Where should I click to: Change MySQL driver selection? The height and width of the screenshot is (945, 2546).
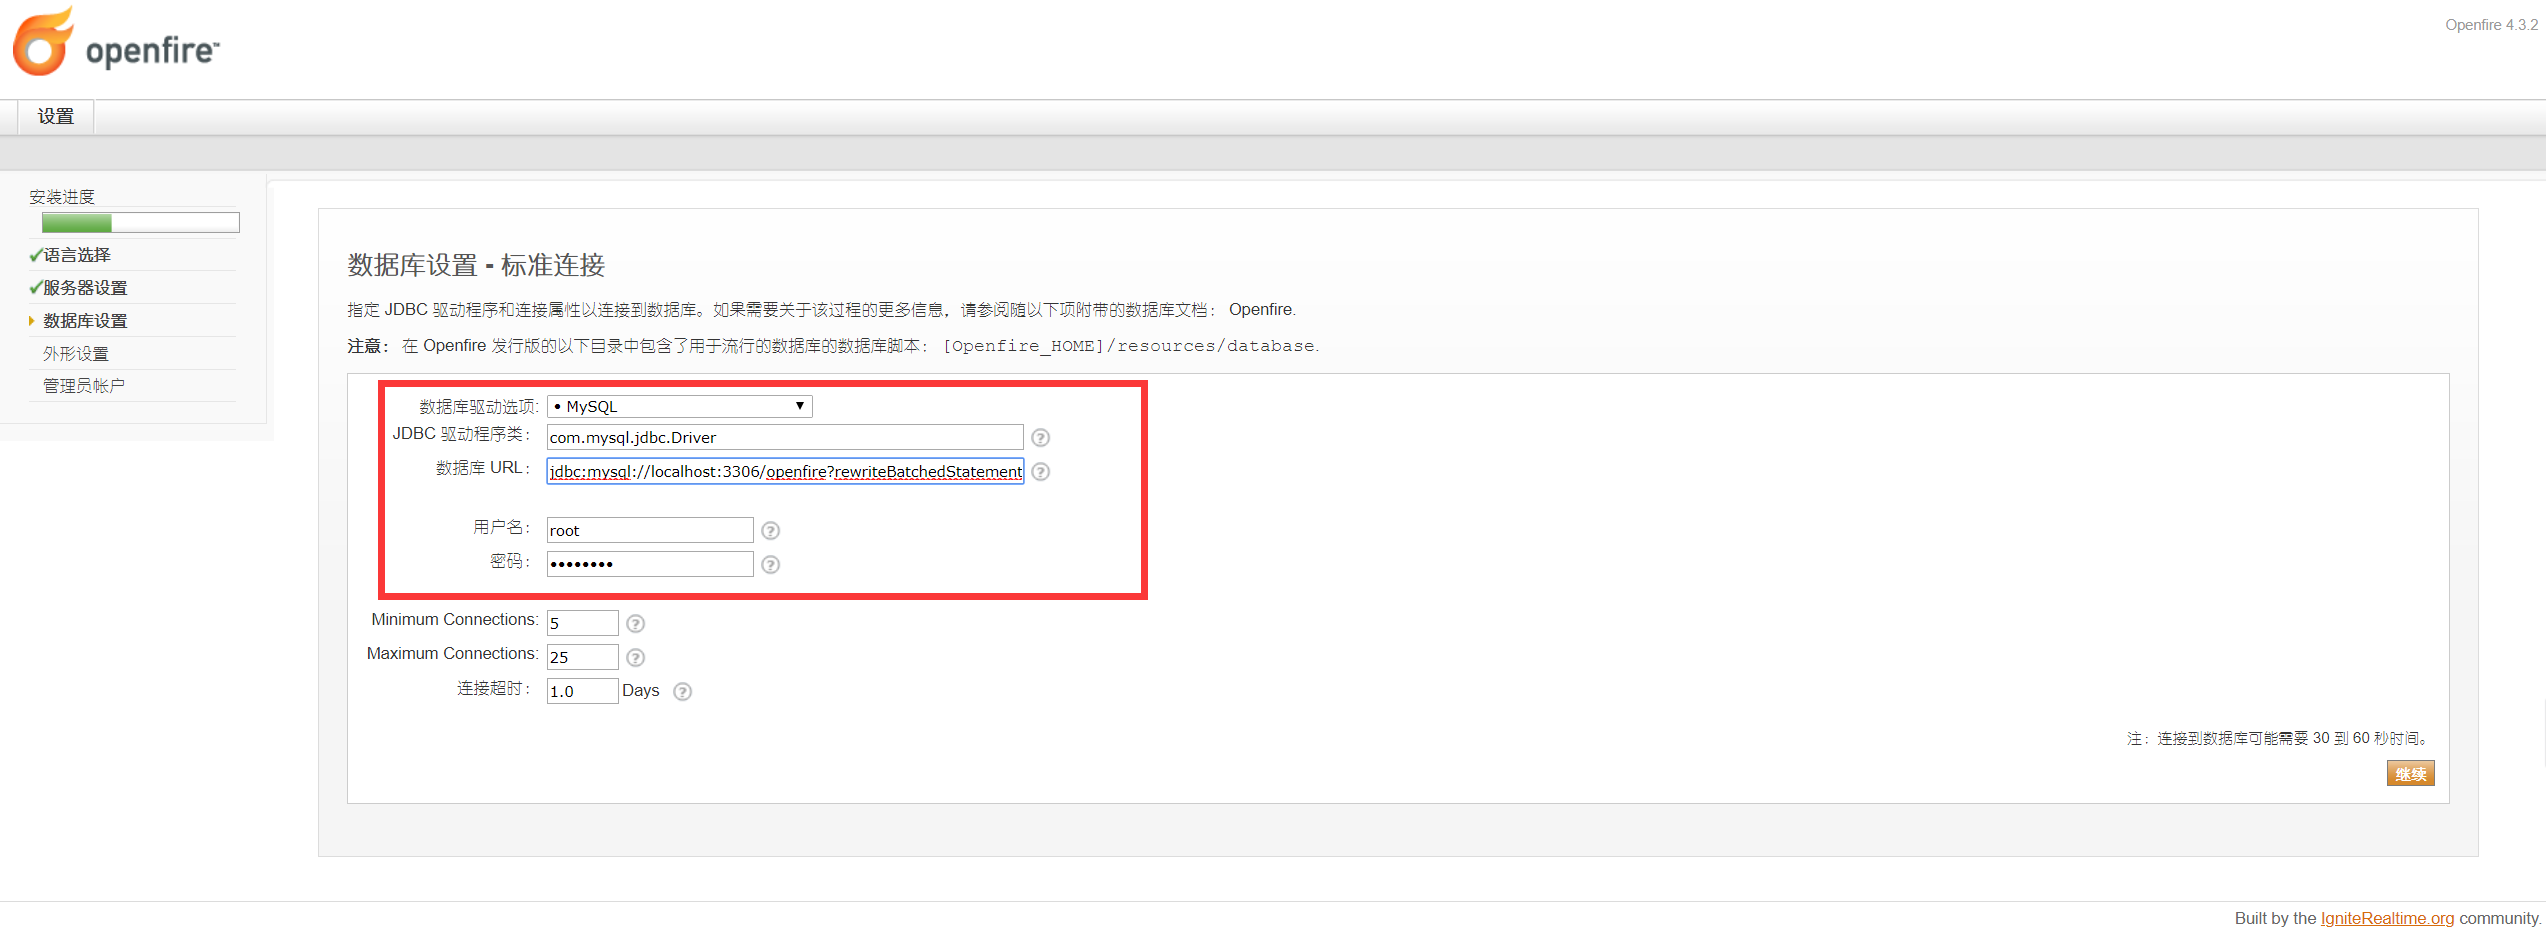pyautogui.click(x=679, y=406)
